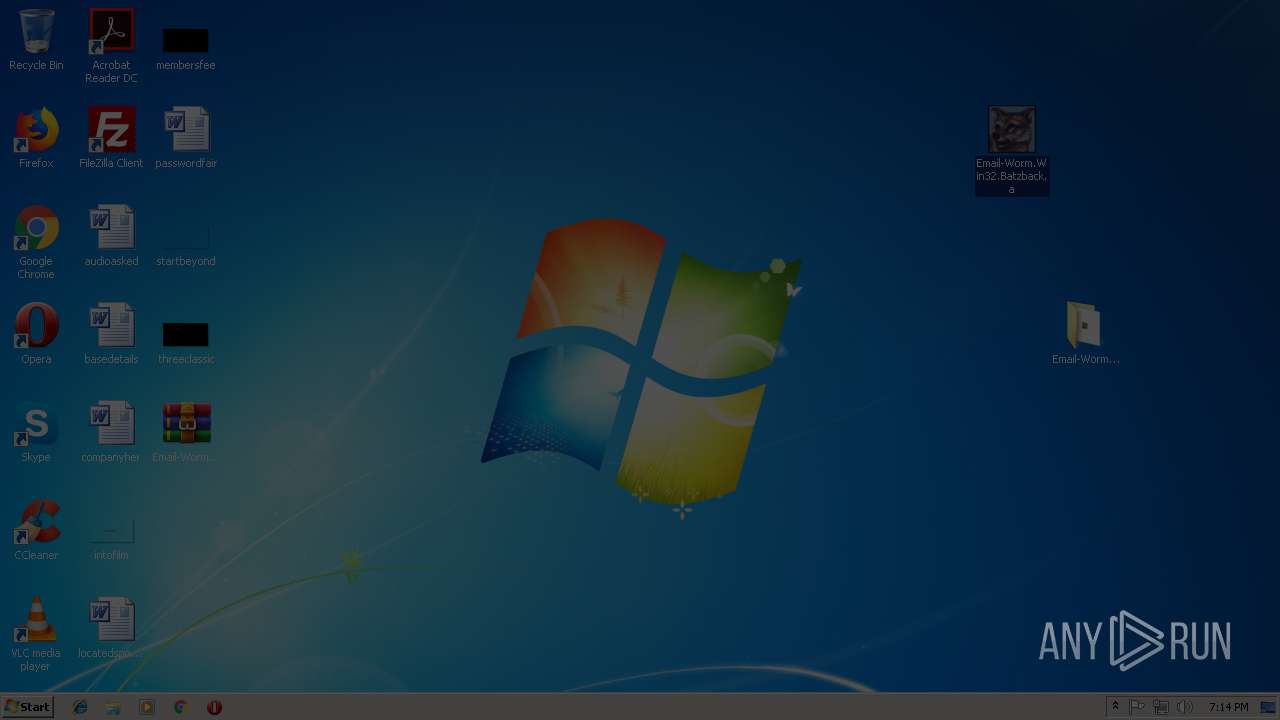Select the Email-Worm WinRAR archive icon

(186, 432)
